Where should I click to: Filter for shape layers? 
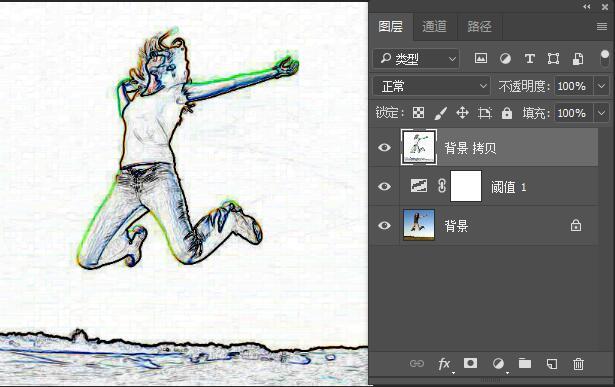[x=553, y=59]
